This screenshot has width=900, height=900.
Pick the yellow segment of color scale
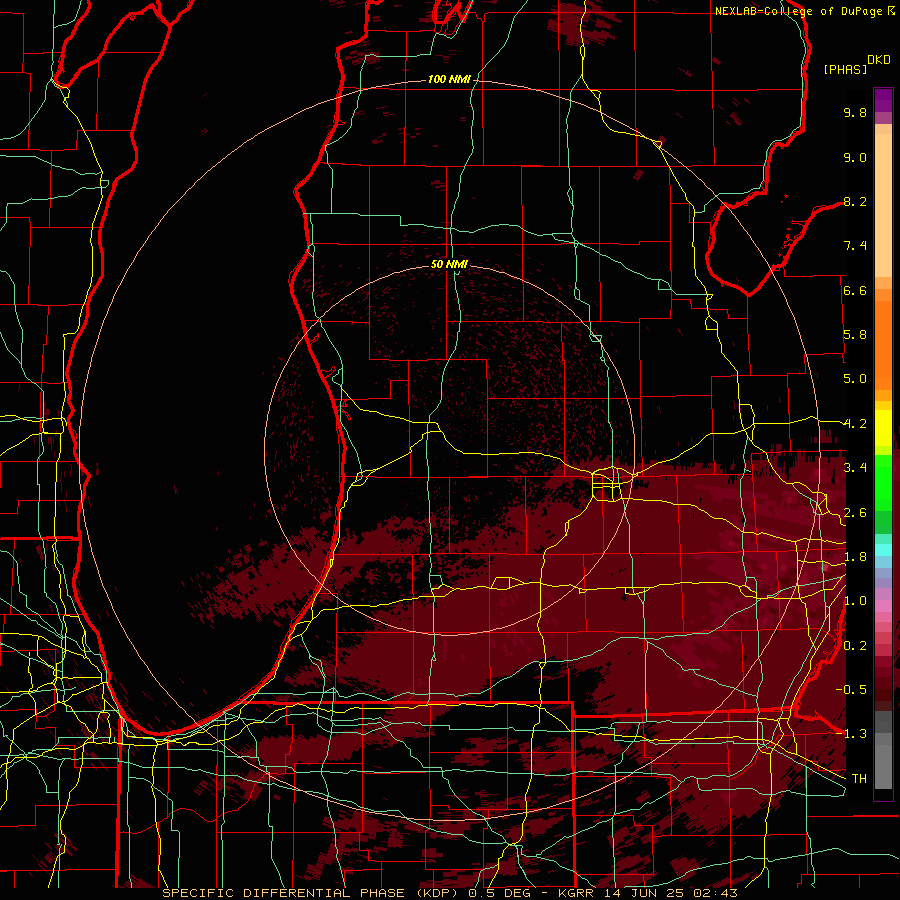point(883,428)
